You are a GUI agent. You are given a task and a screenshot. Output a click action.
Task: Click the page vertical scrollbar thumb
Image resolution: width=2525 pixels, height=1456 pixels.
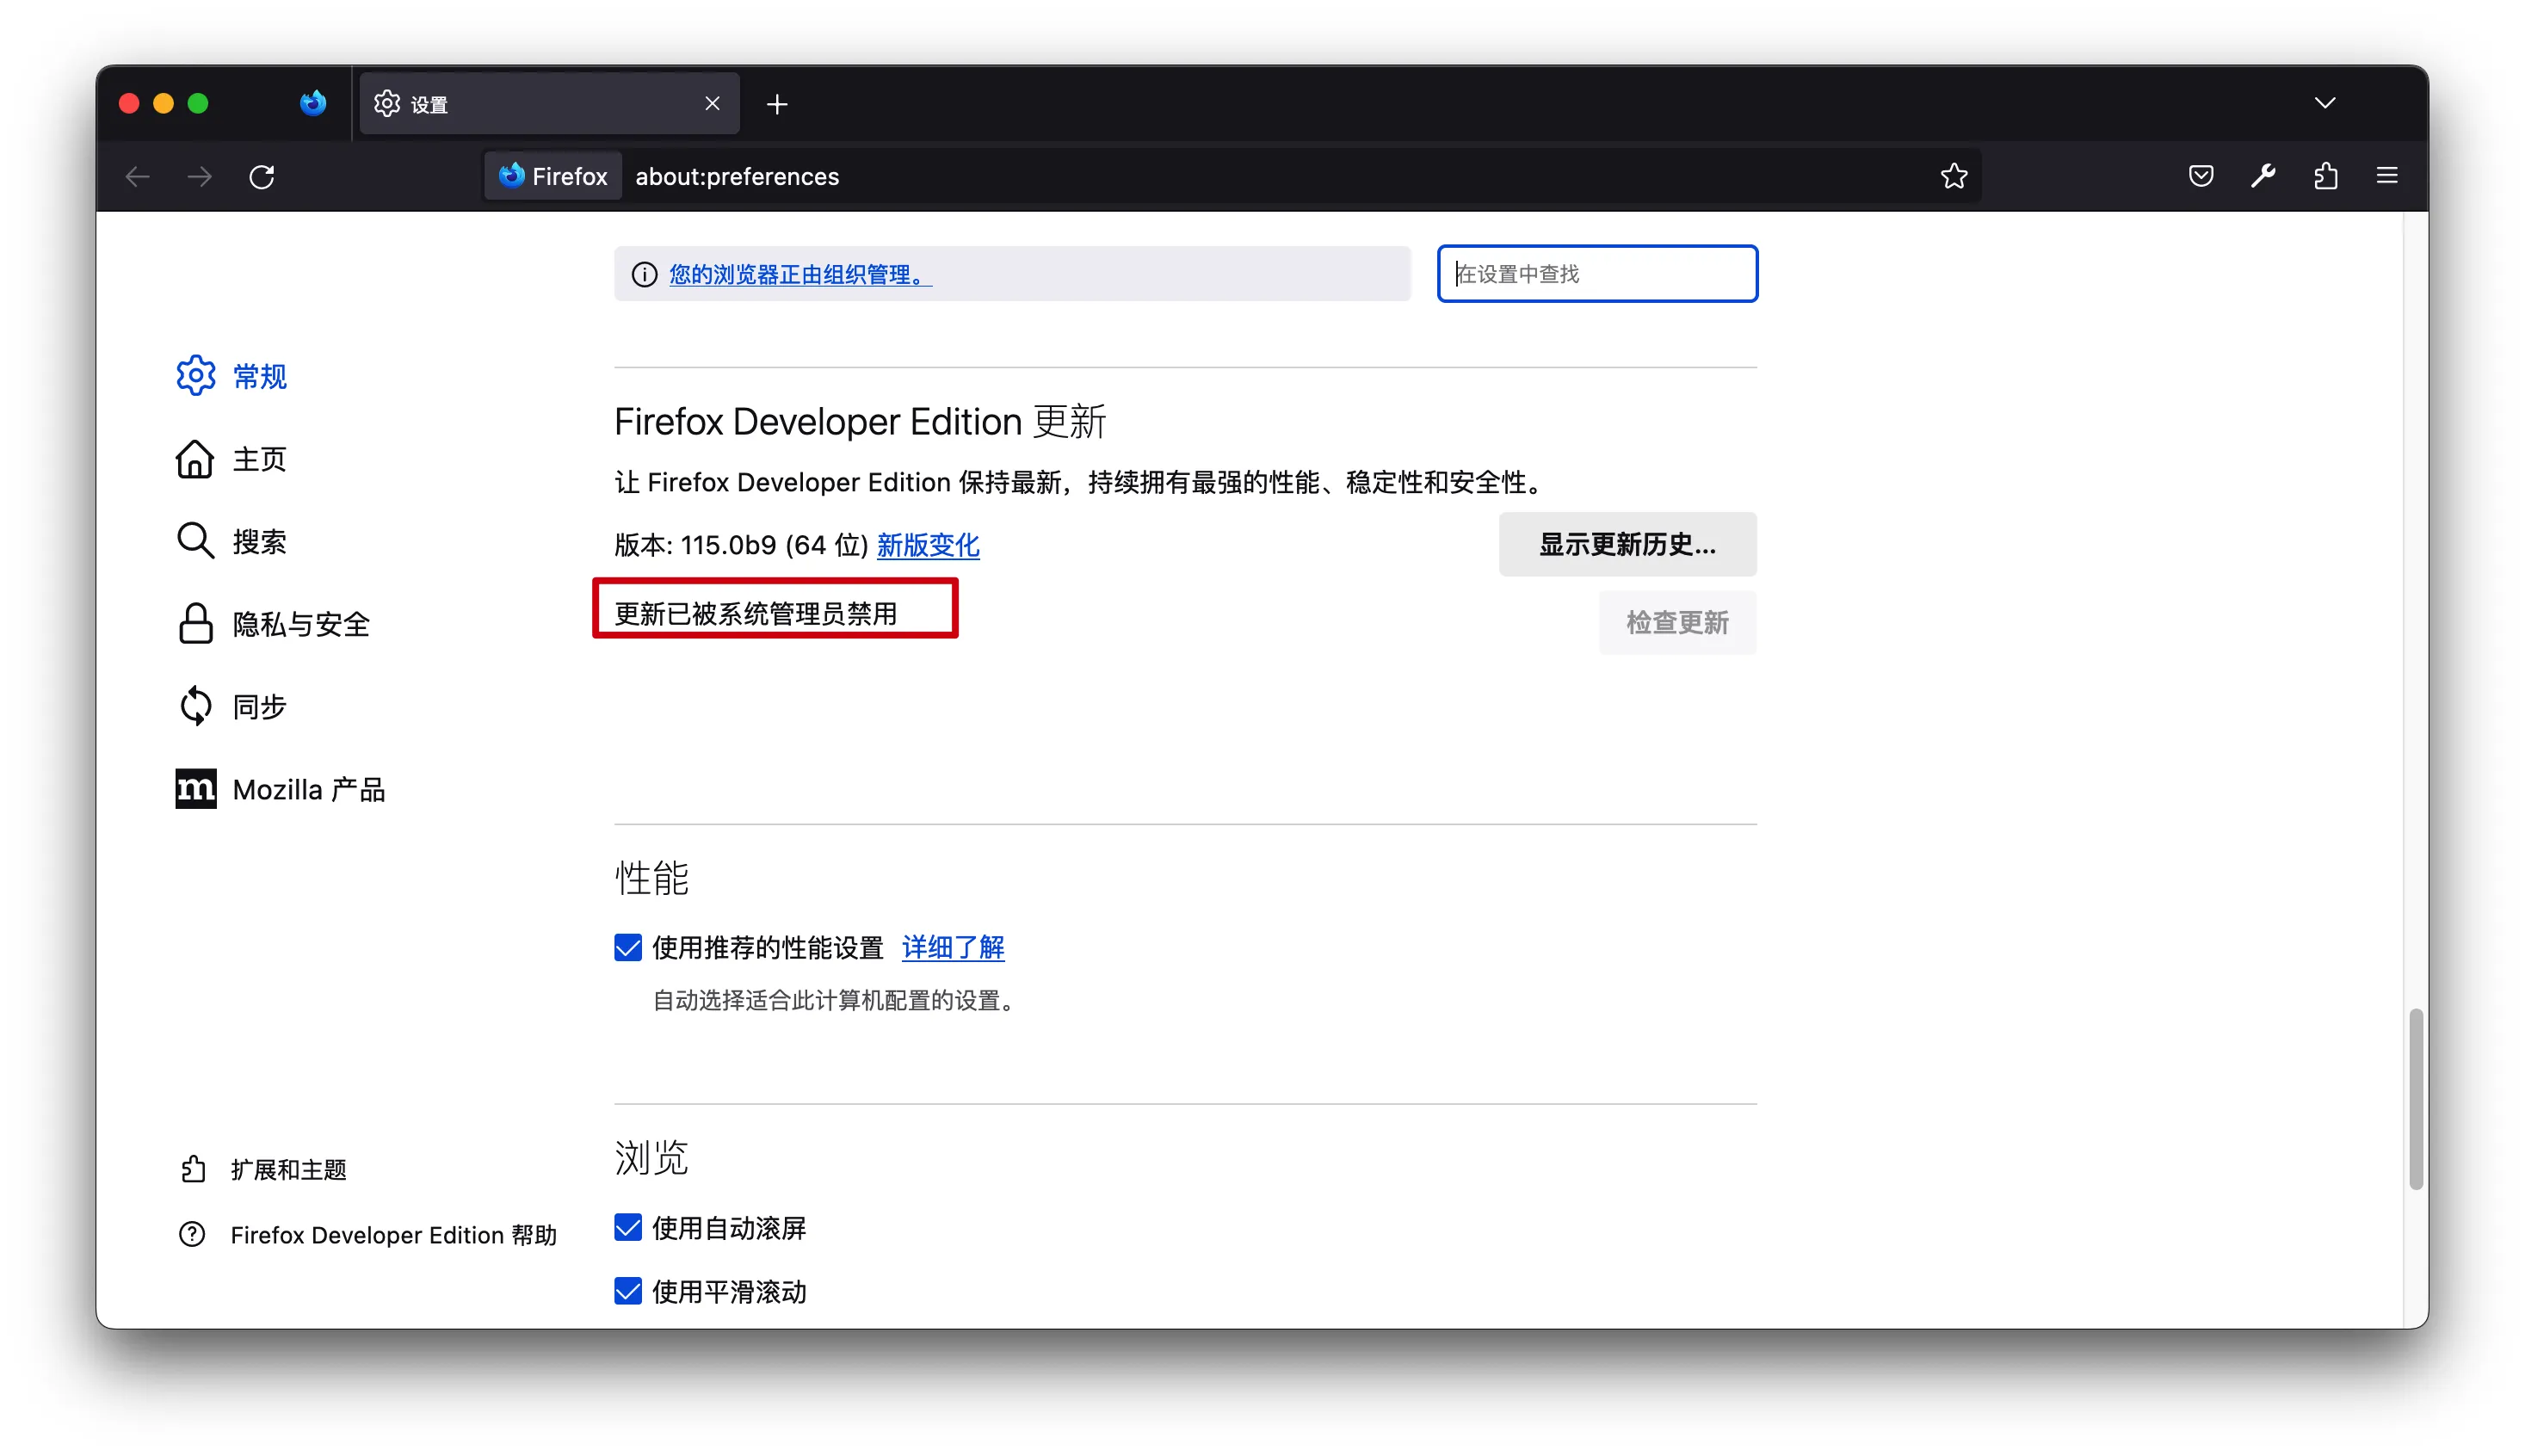pos(2416,1099)
